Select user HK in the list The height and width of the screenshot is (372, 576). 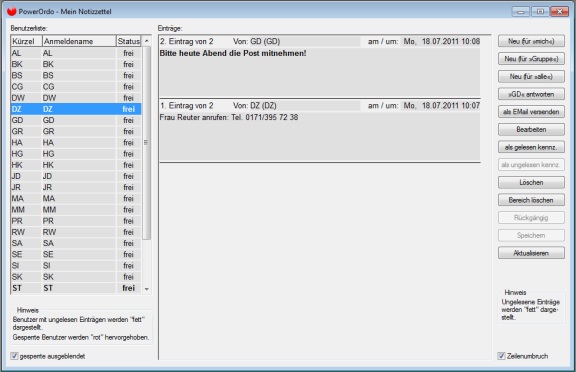coord(76,165)
